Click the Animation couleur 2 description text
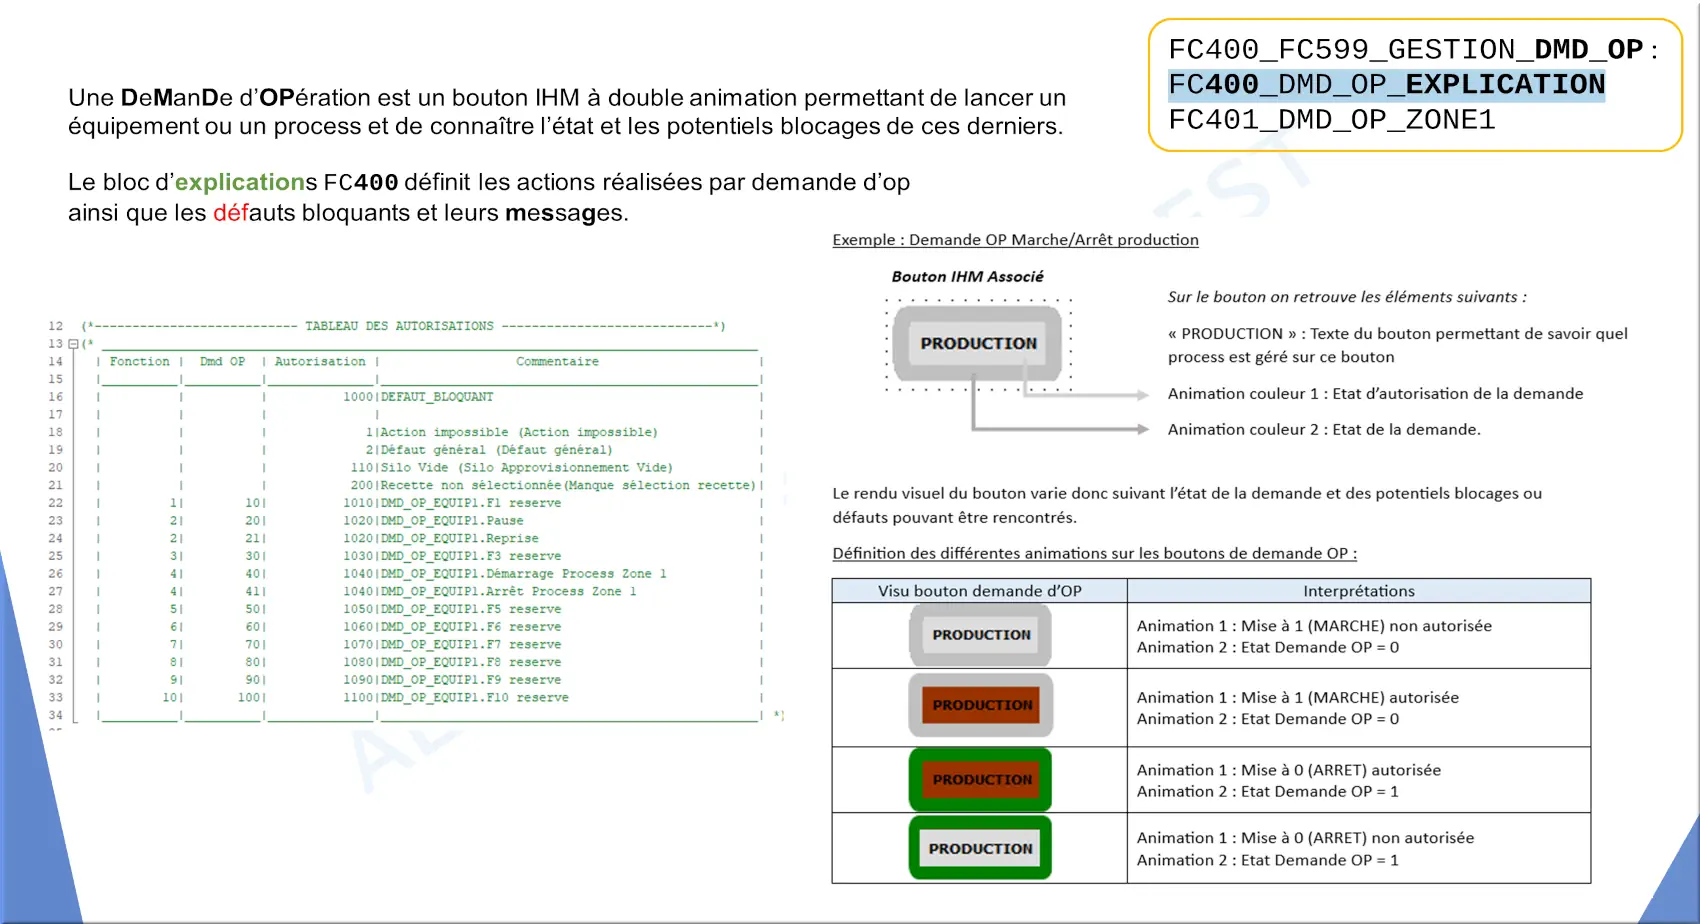 tap(1324, 430)
